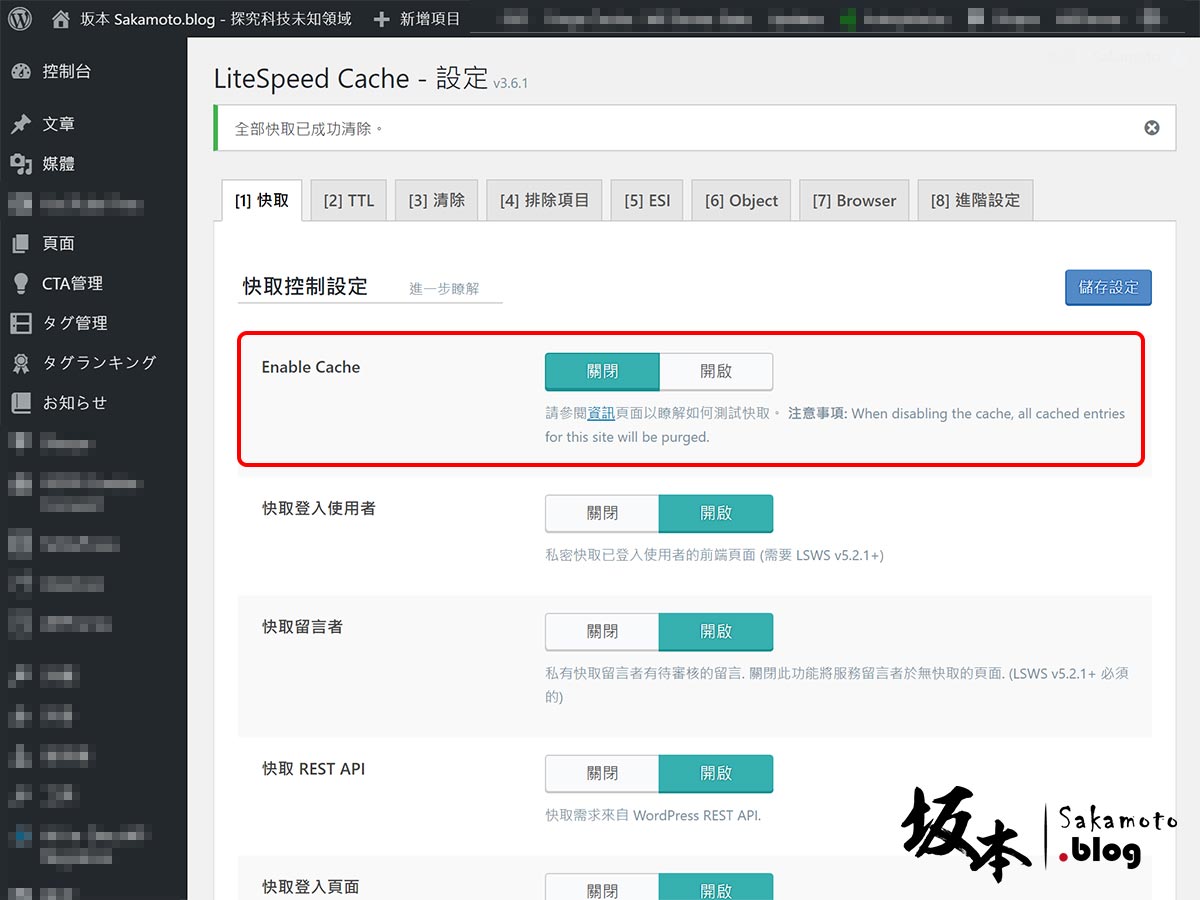1200x900 pixels.
Task: Open the [8] 進階設定 tab
Action: point(975,200)
